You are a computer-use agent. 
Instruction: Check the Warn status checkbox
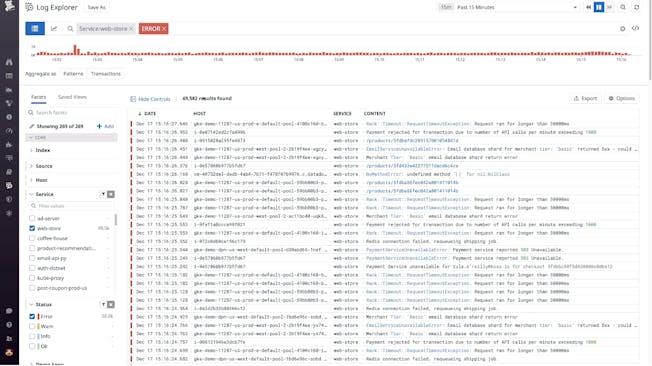pos(32,326)
